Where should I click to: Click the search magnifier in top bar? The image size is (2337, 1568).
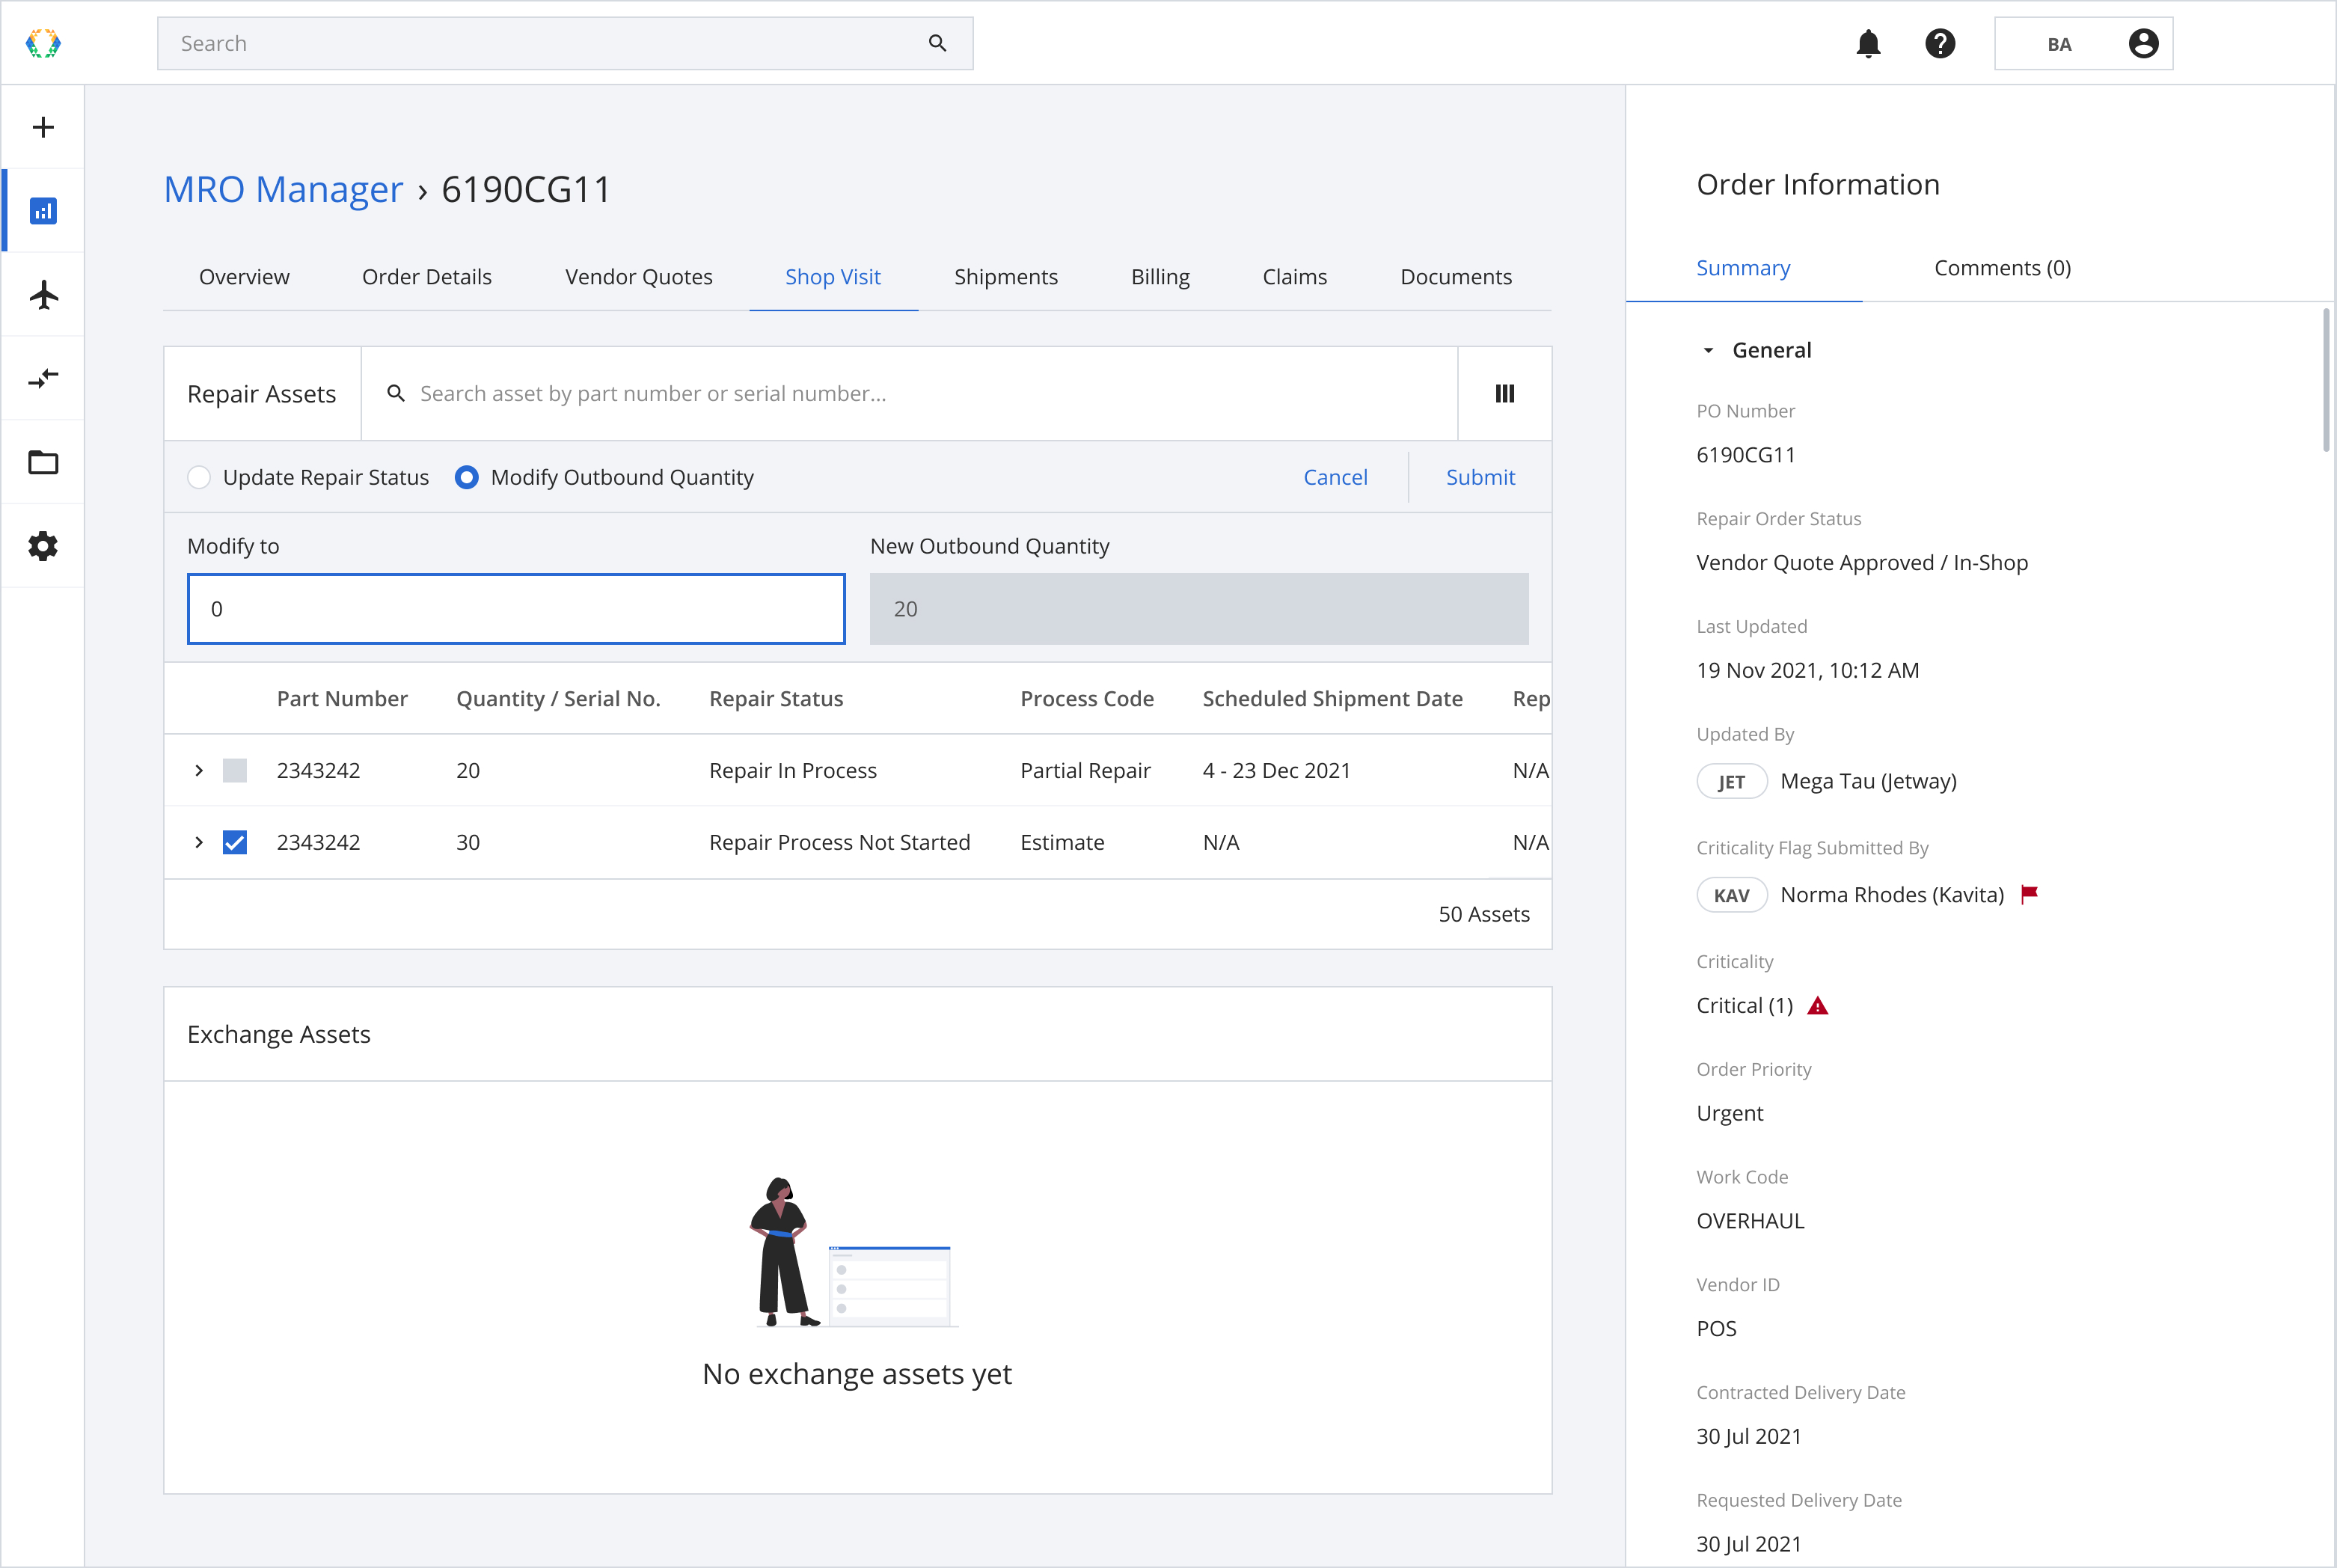tap(937, 43)
